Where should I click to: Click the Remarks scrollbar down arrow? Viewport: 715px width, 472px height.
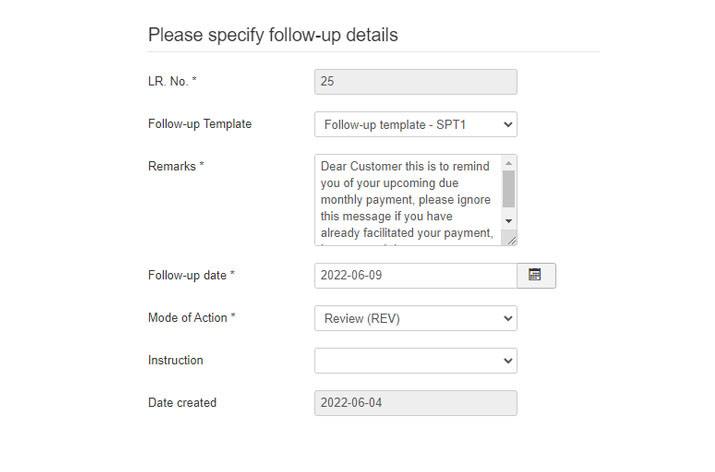click(508, 221)
